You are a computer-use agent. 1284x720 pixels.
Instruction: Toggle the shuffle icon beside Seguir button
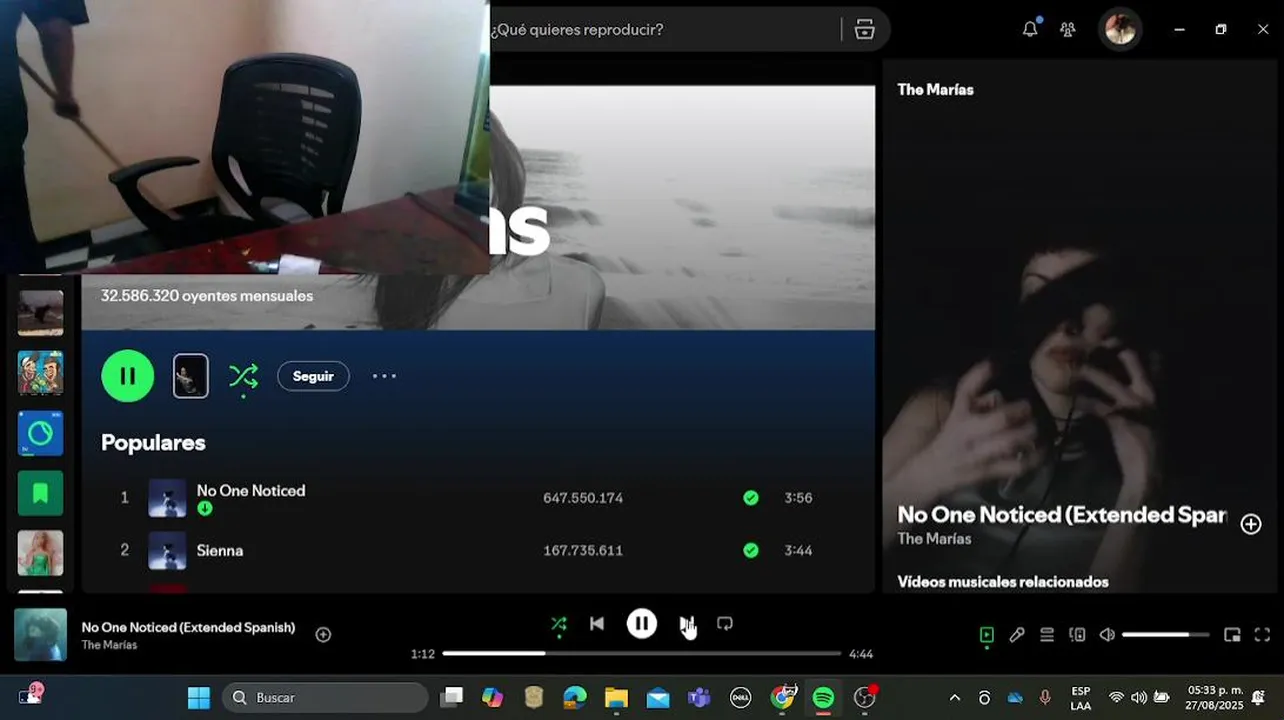click(243, 376)
